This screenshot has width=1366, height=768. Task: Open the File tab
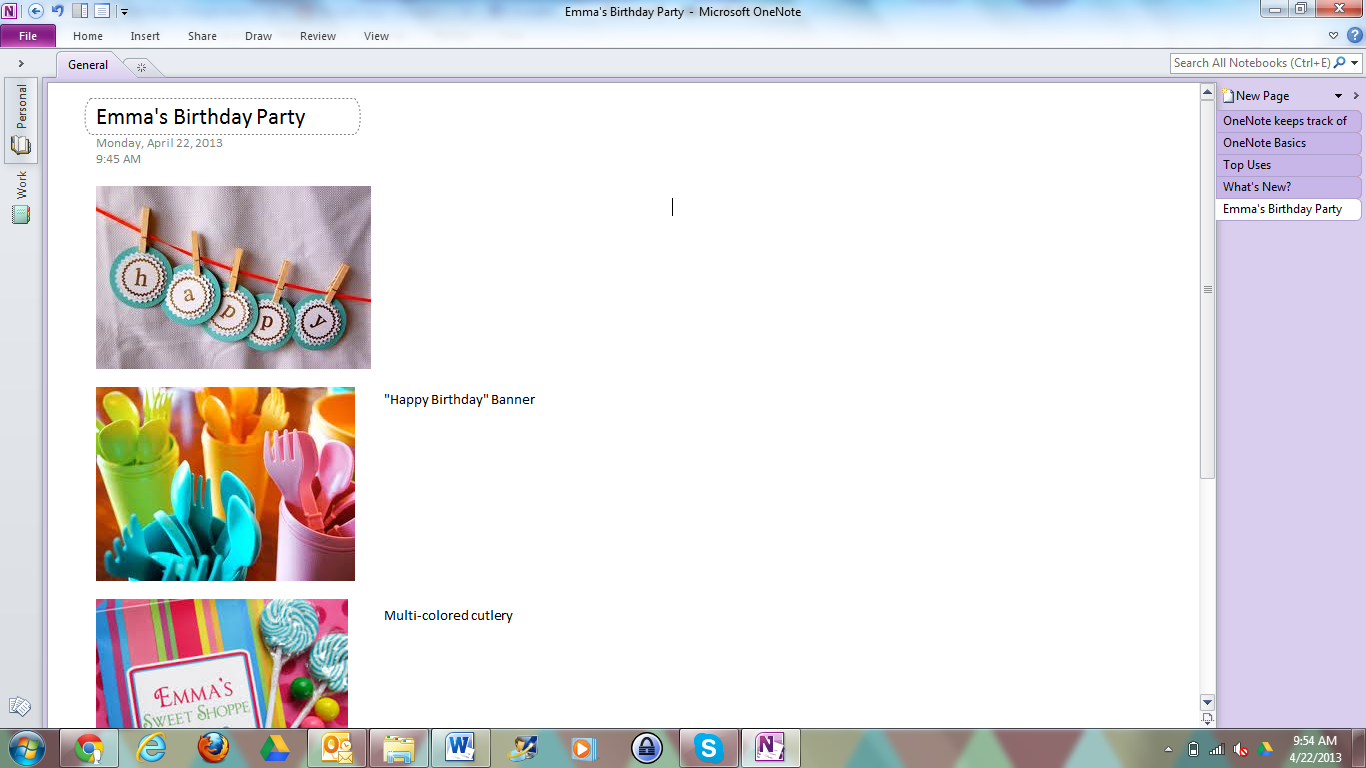pyautogui.click(x=28, y=36)
